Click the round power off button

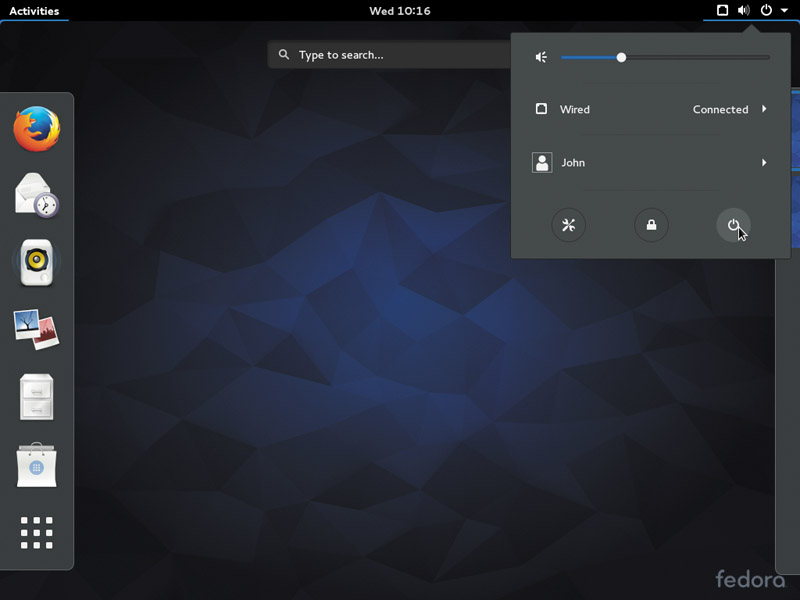pyautogui.click(x=733, y=225)
